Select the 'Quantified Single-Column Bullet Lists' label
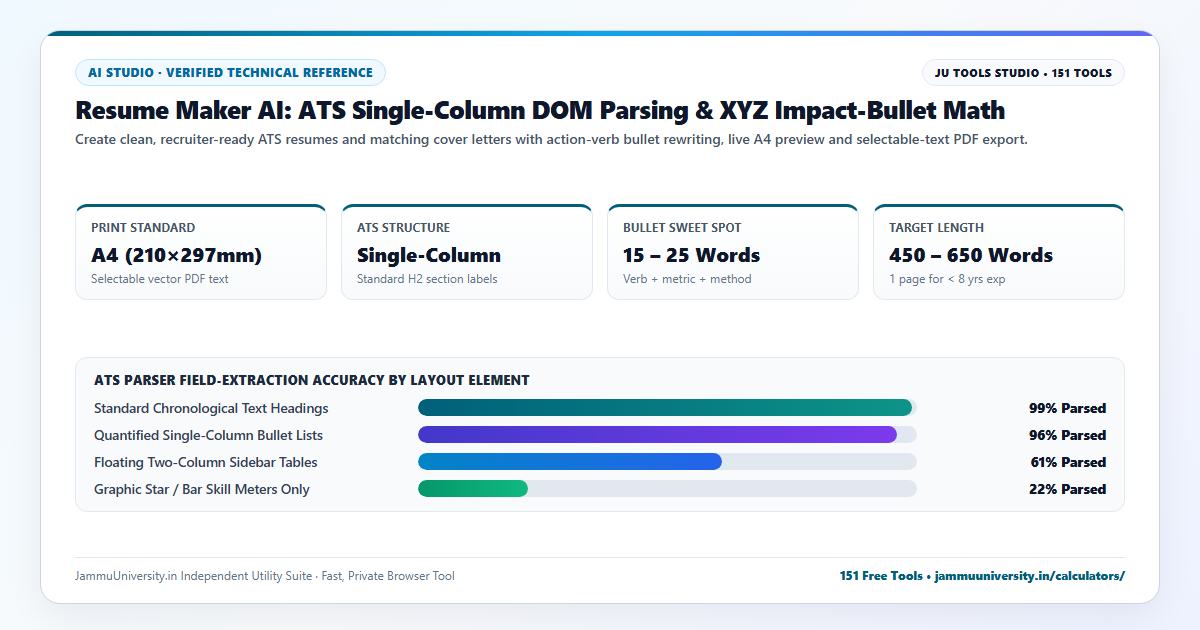The height and width of the screenshot is (630, 1200). click(208, 435)
